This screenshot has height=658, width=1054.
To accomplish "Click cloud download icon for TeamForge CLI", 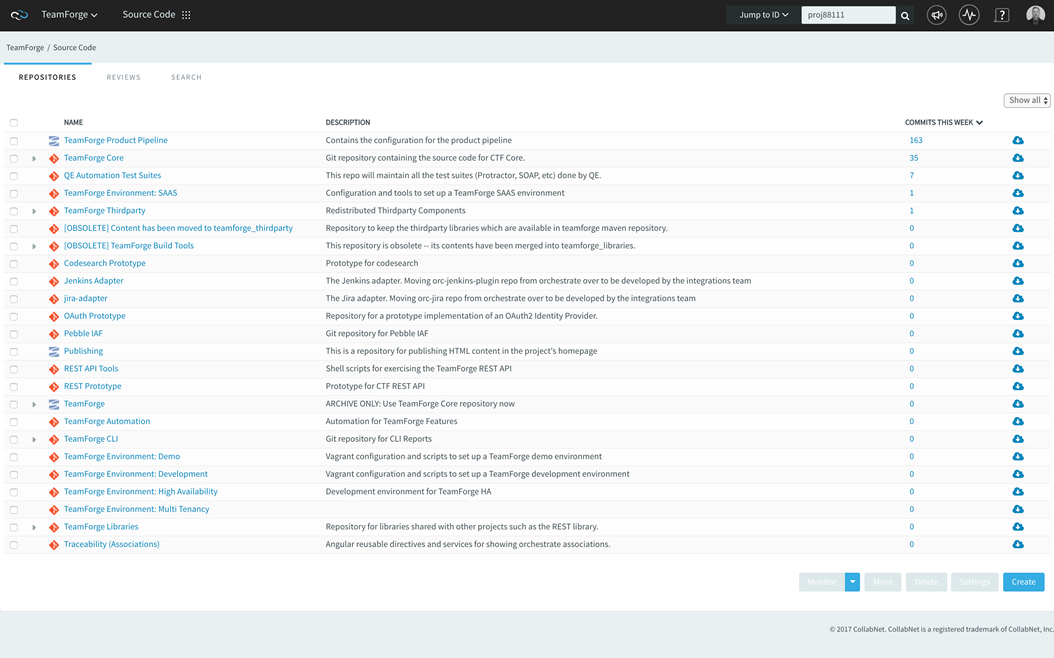I will pyautogui.click(x=1018, y=439).
